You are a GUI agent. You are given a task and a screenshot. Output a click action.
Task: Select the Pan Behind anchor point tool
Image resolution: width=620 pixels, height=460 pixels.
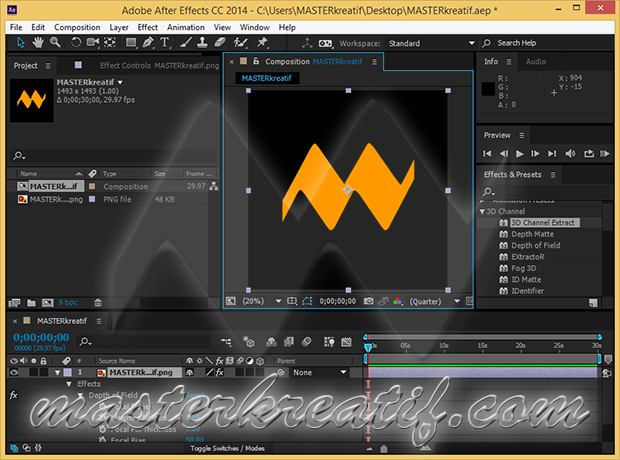[x=110, y=42]
